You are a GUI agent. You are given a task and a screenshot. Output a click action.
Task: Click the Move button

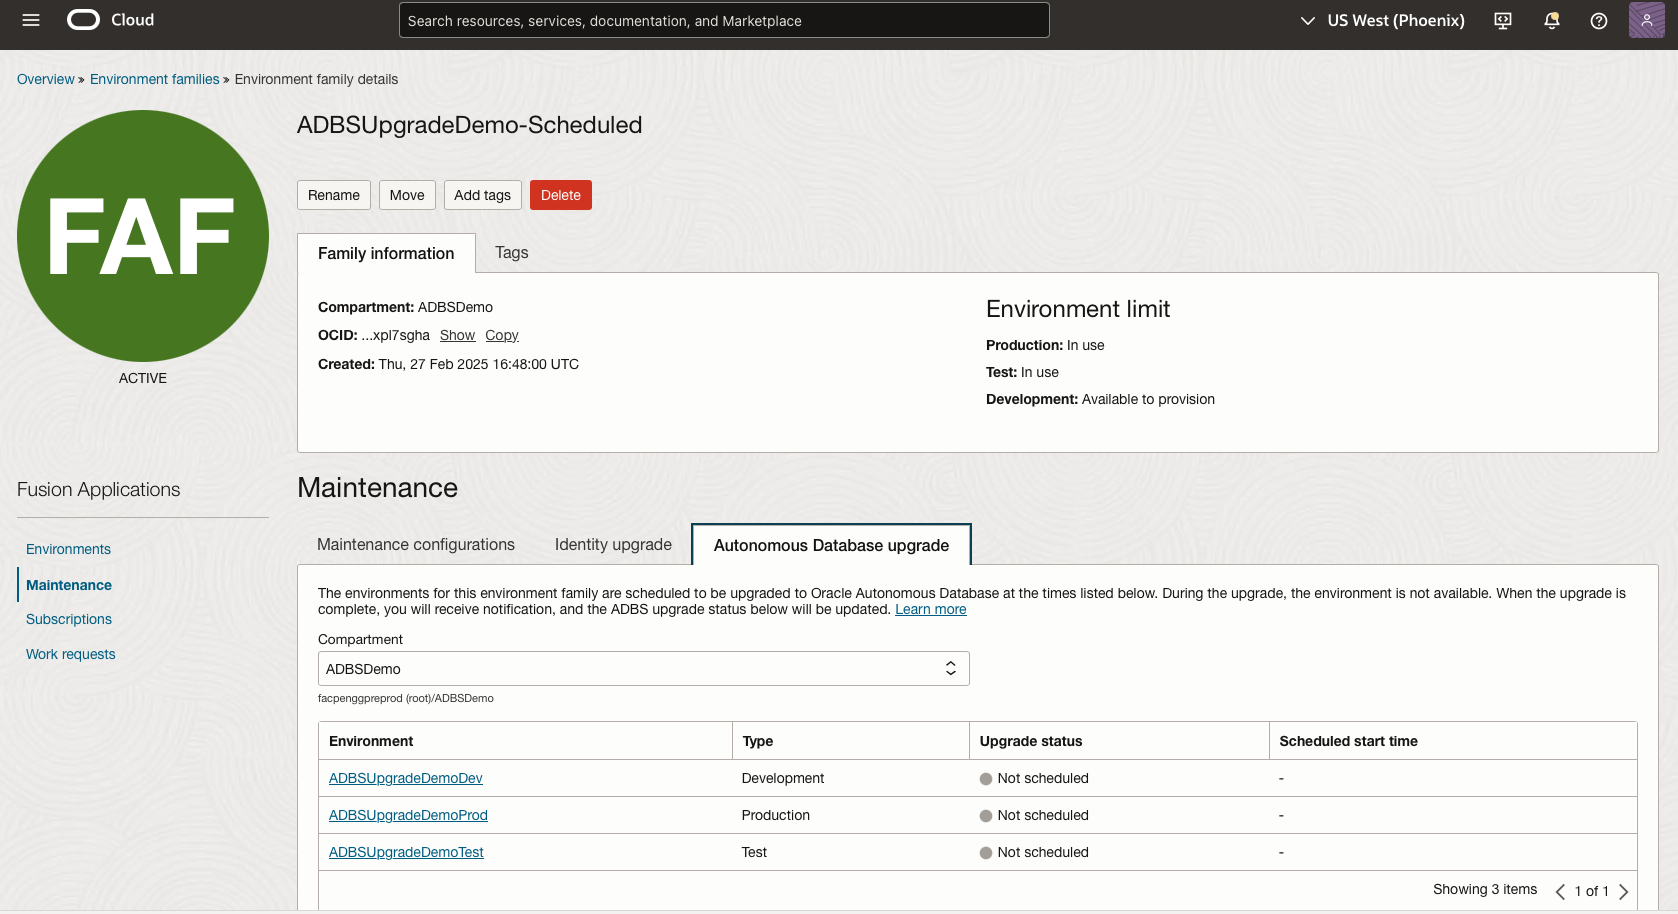click(407, 195)
